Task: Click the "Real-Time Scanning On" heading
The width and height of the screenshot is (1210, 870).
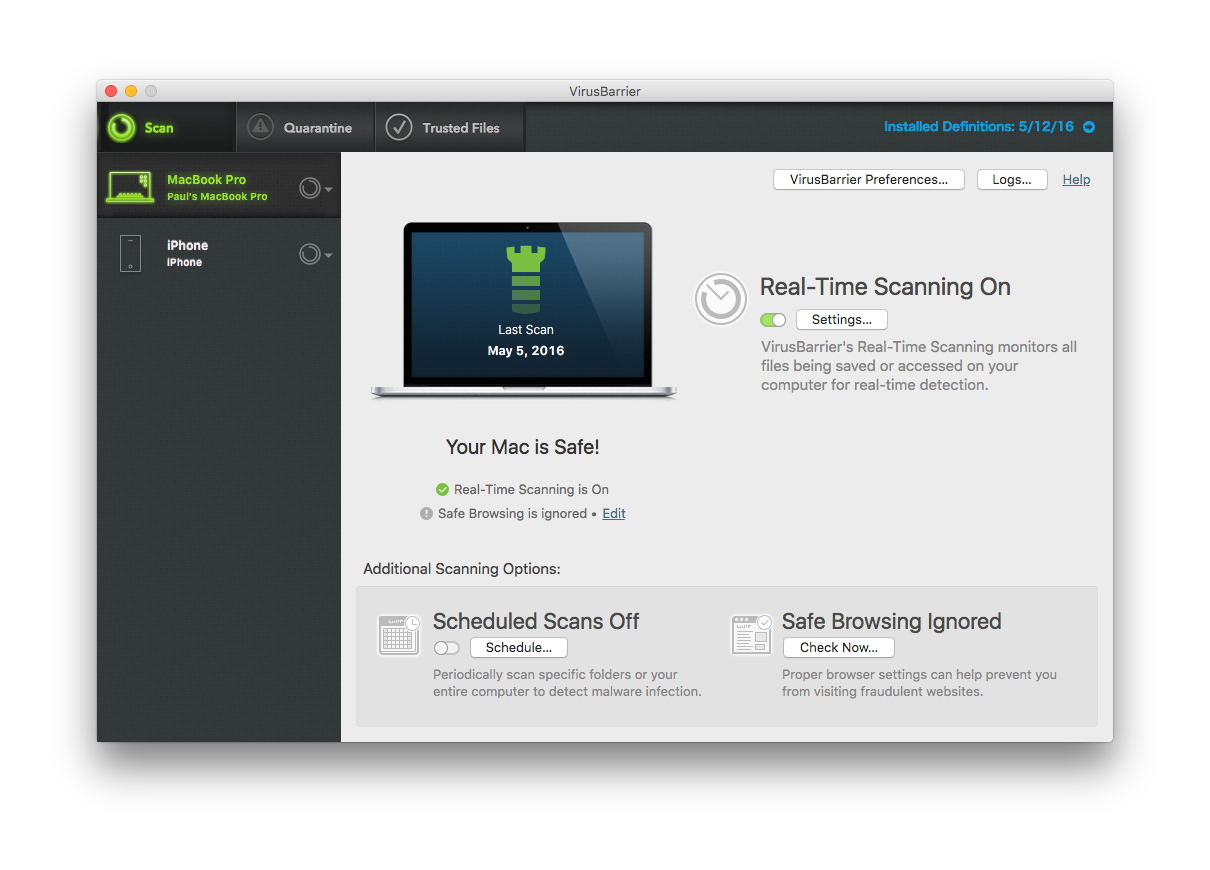Action: coord(885,287)
